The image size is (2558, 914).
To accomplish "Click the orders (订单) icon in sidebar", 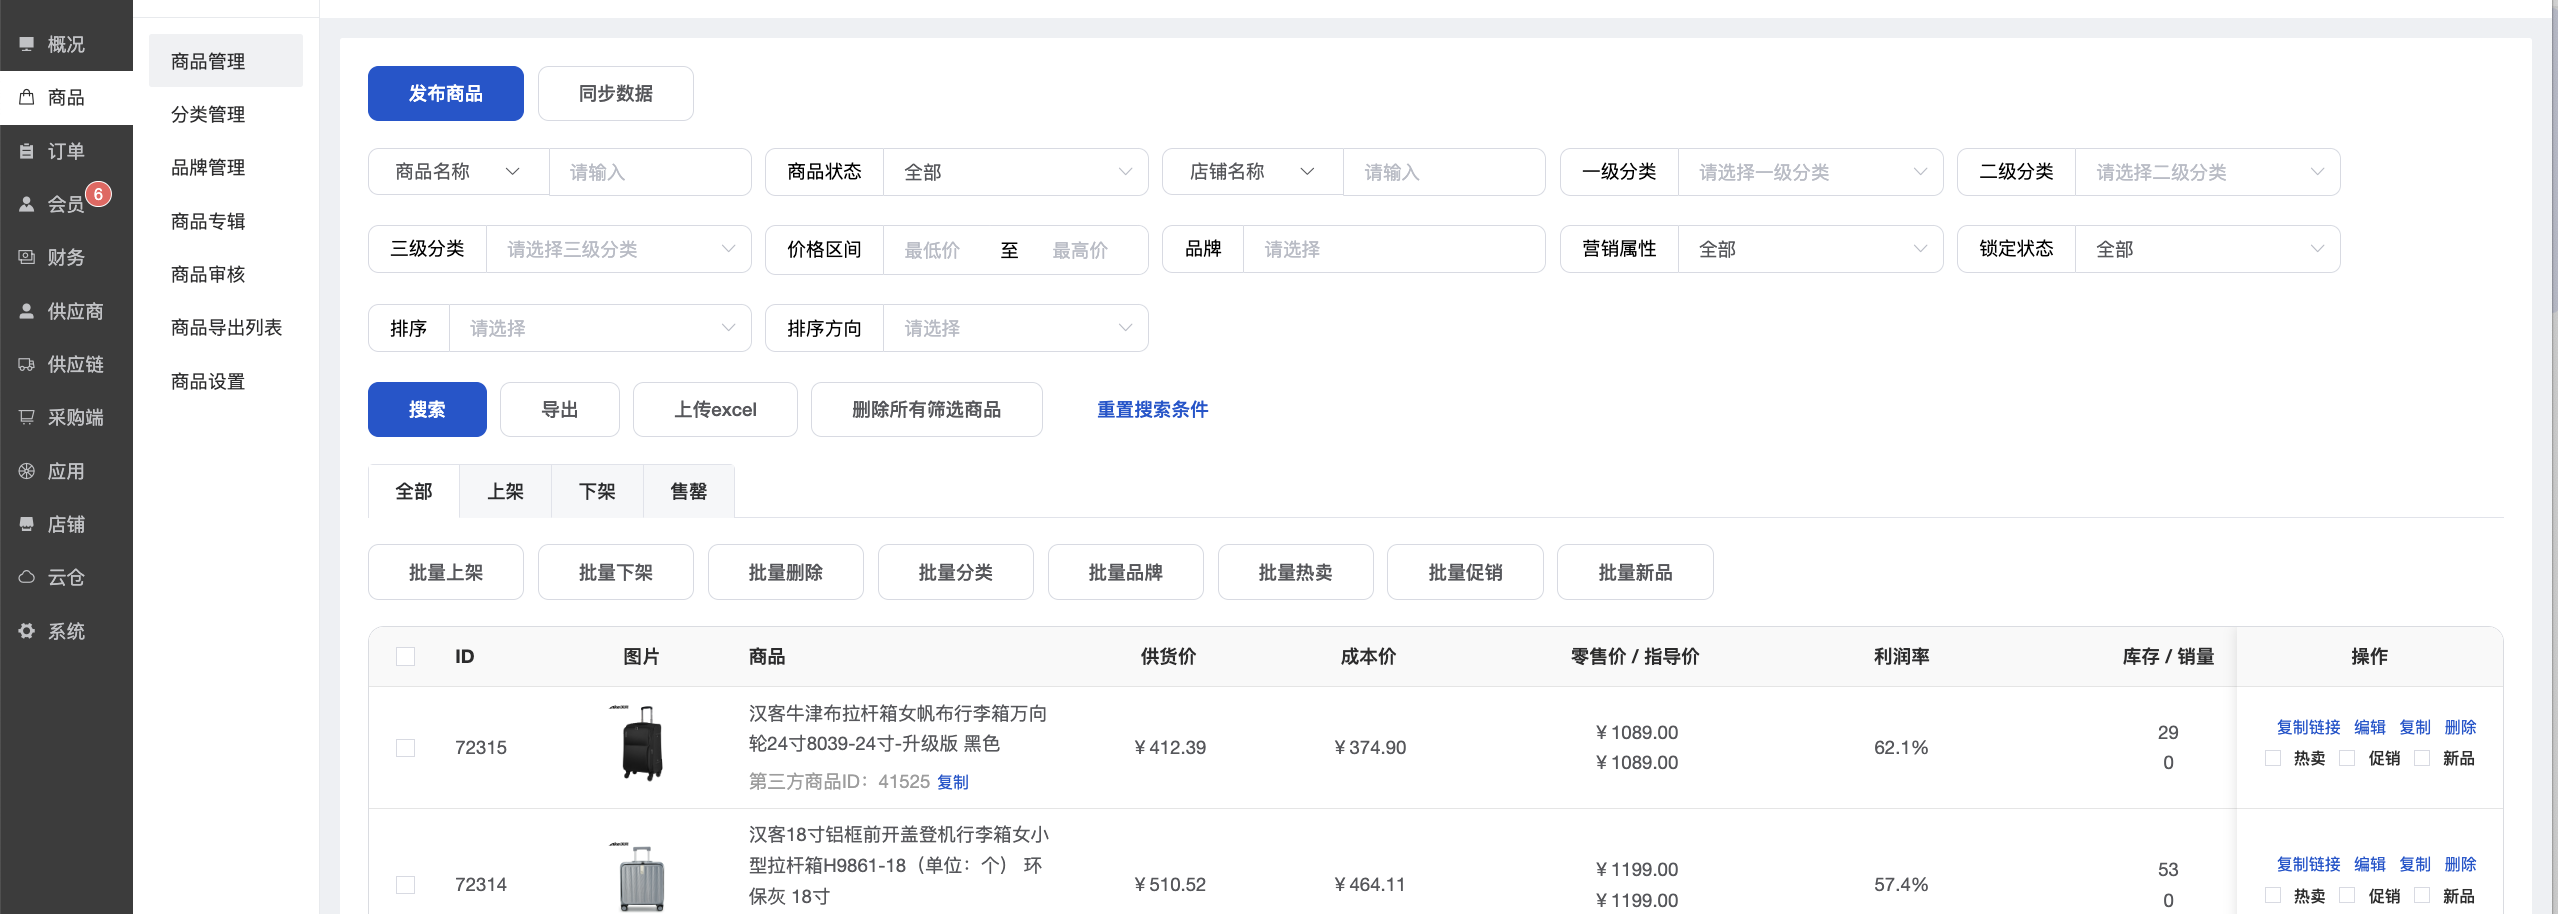I will [27, 151].
